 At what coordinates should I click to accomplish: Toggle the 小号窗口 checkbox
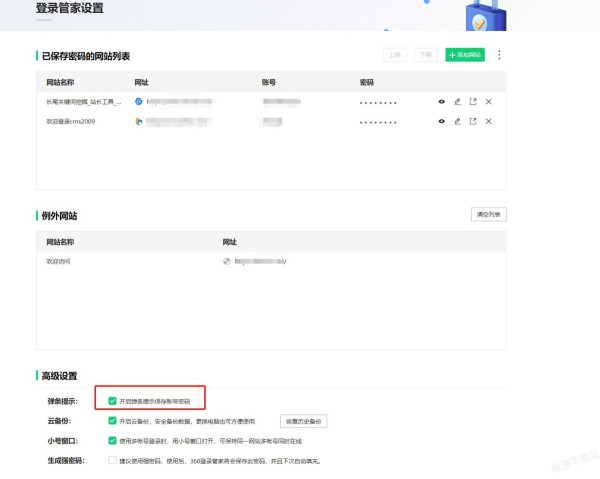(112, 441)
